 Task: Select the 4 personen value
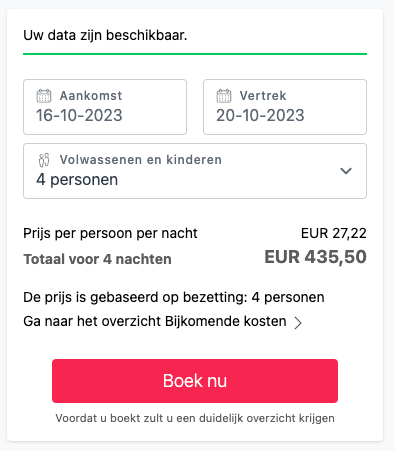pos(77,180)
